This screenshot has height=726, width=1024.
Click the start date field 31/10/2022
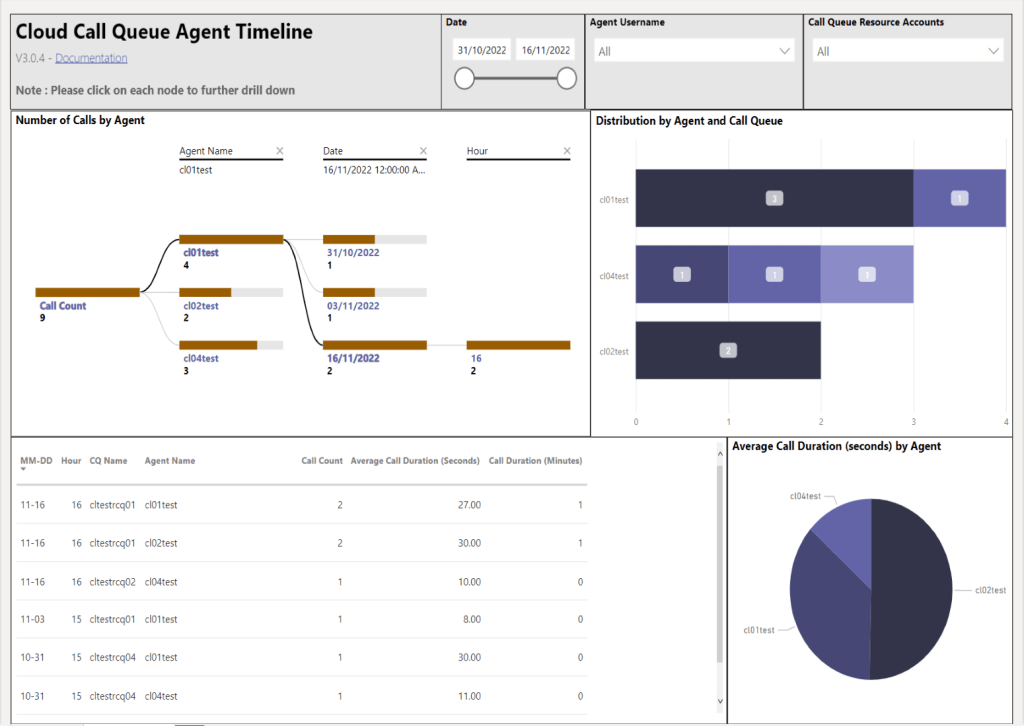483,50
